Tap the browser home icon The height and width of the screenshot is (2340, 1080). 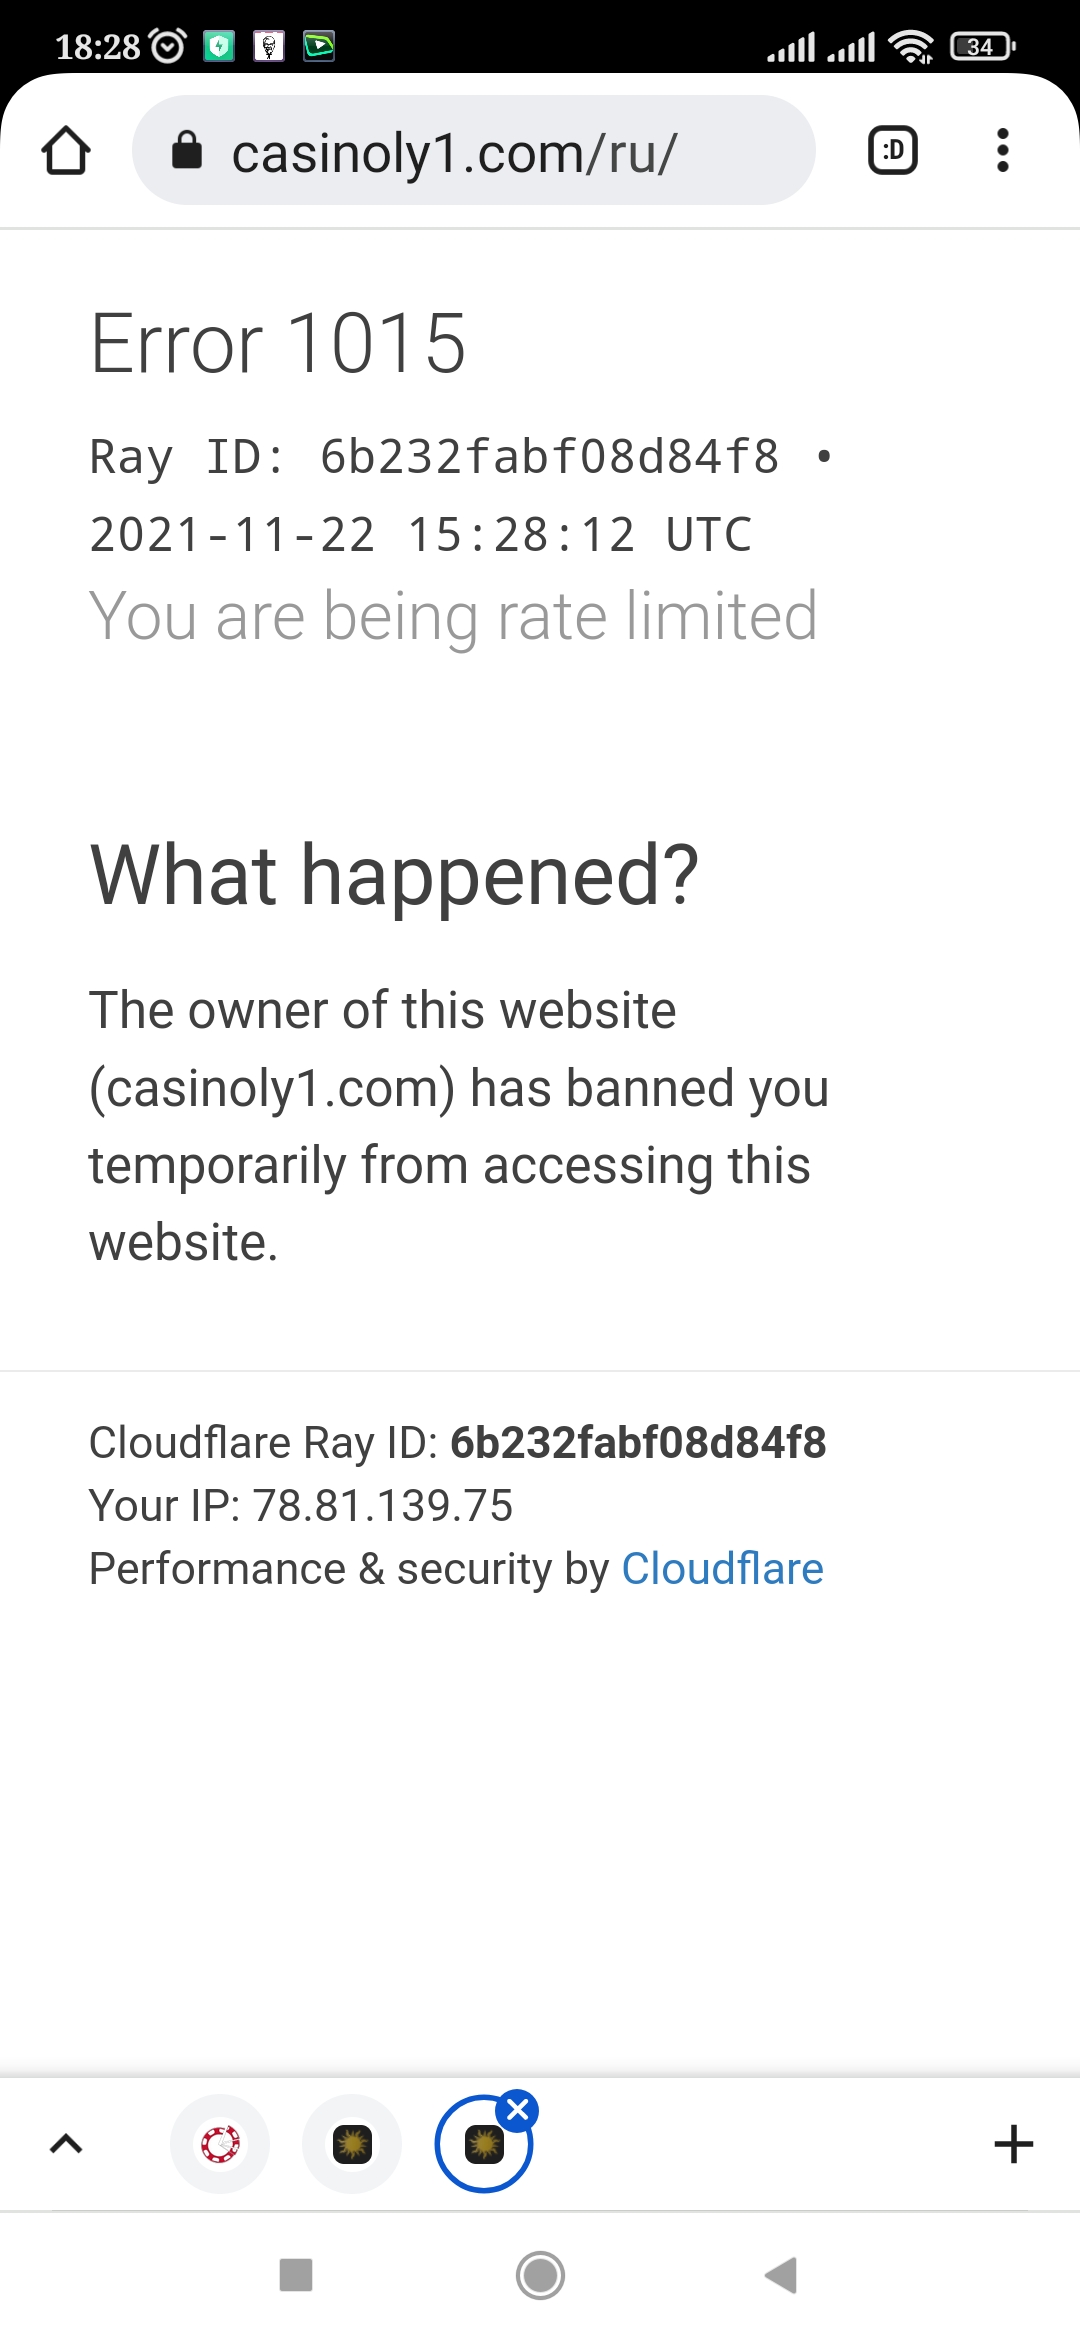point(66,151)
